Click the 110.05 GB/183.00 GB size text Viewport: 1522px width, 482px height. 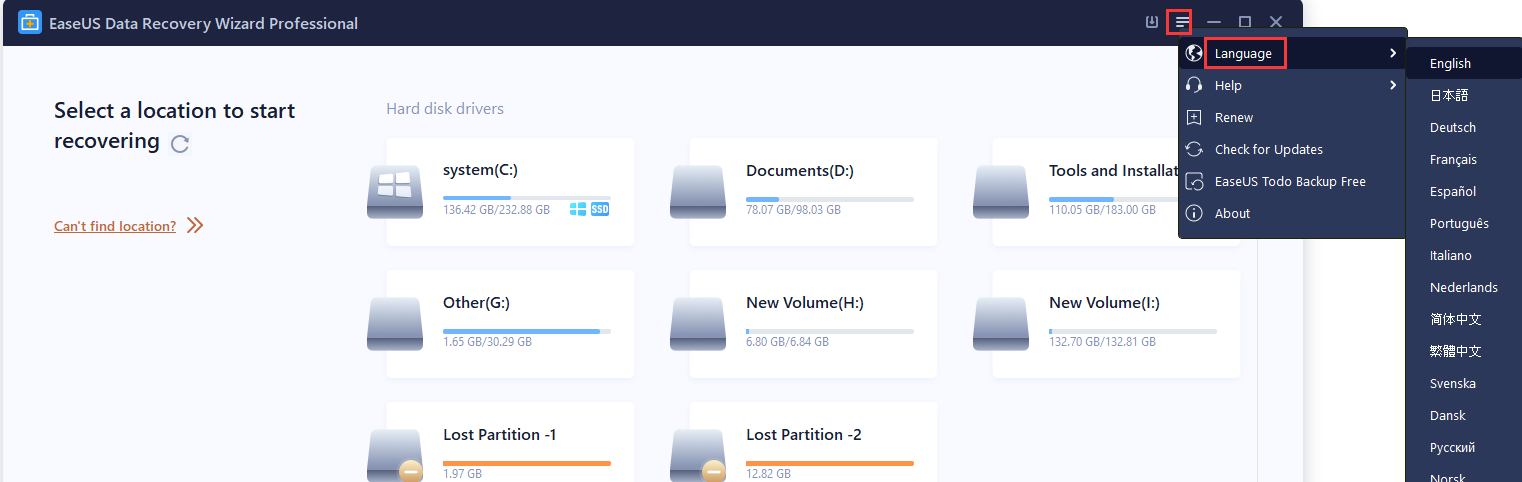point(1102,210)
